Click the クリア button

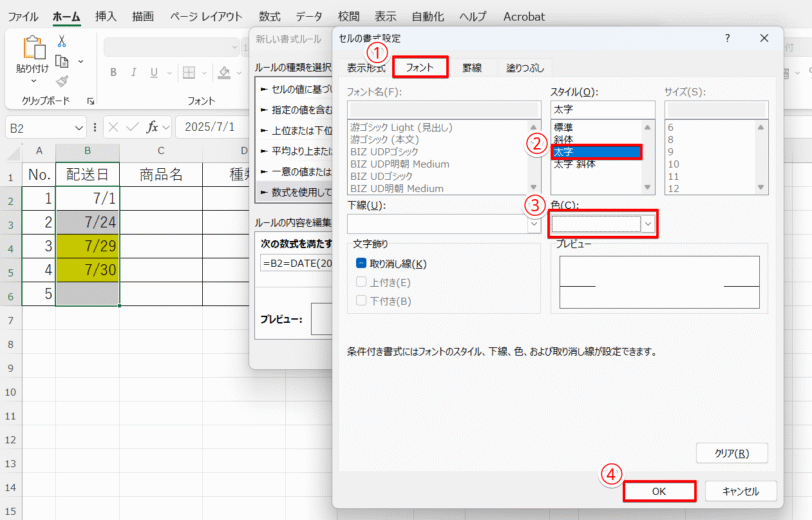(x=732, y=453)
